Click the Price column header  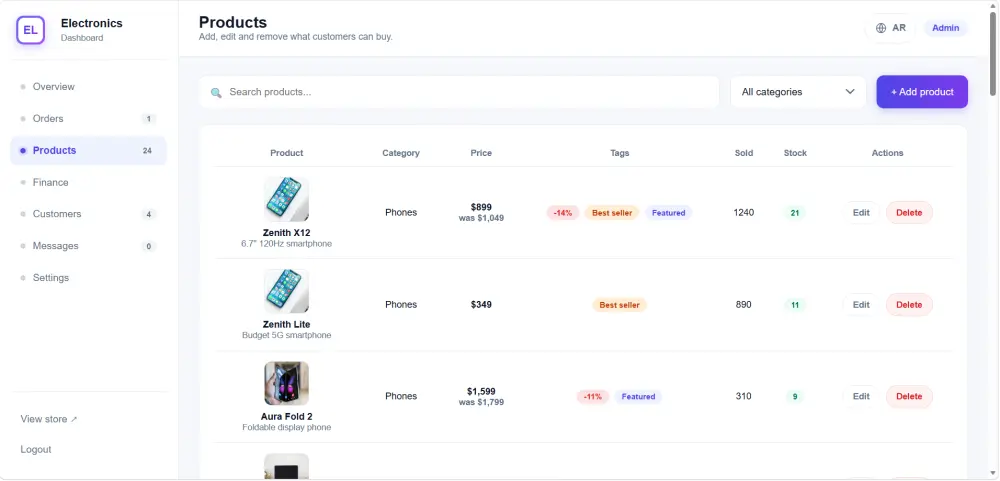(481, 153)
